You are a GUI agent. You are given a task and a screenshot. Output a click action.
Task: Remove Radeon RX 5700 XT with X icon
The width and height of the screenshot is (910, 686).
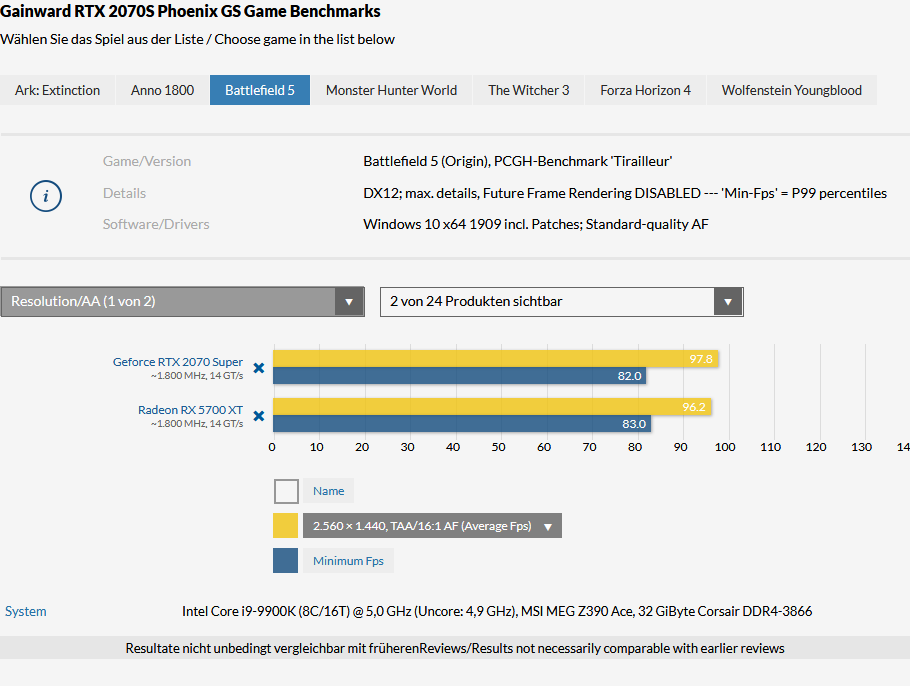coord(259,416)
